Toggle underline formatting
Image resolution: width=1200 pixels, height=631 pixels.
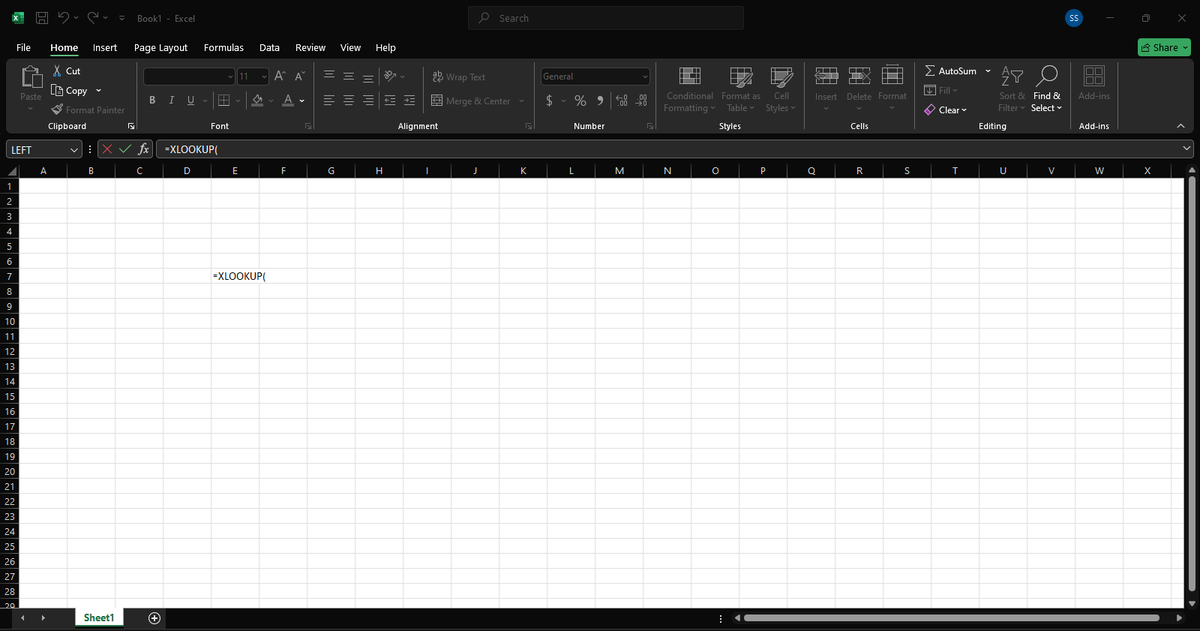(x=190, y=100)
